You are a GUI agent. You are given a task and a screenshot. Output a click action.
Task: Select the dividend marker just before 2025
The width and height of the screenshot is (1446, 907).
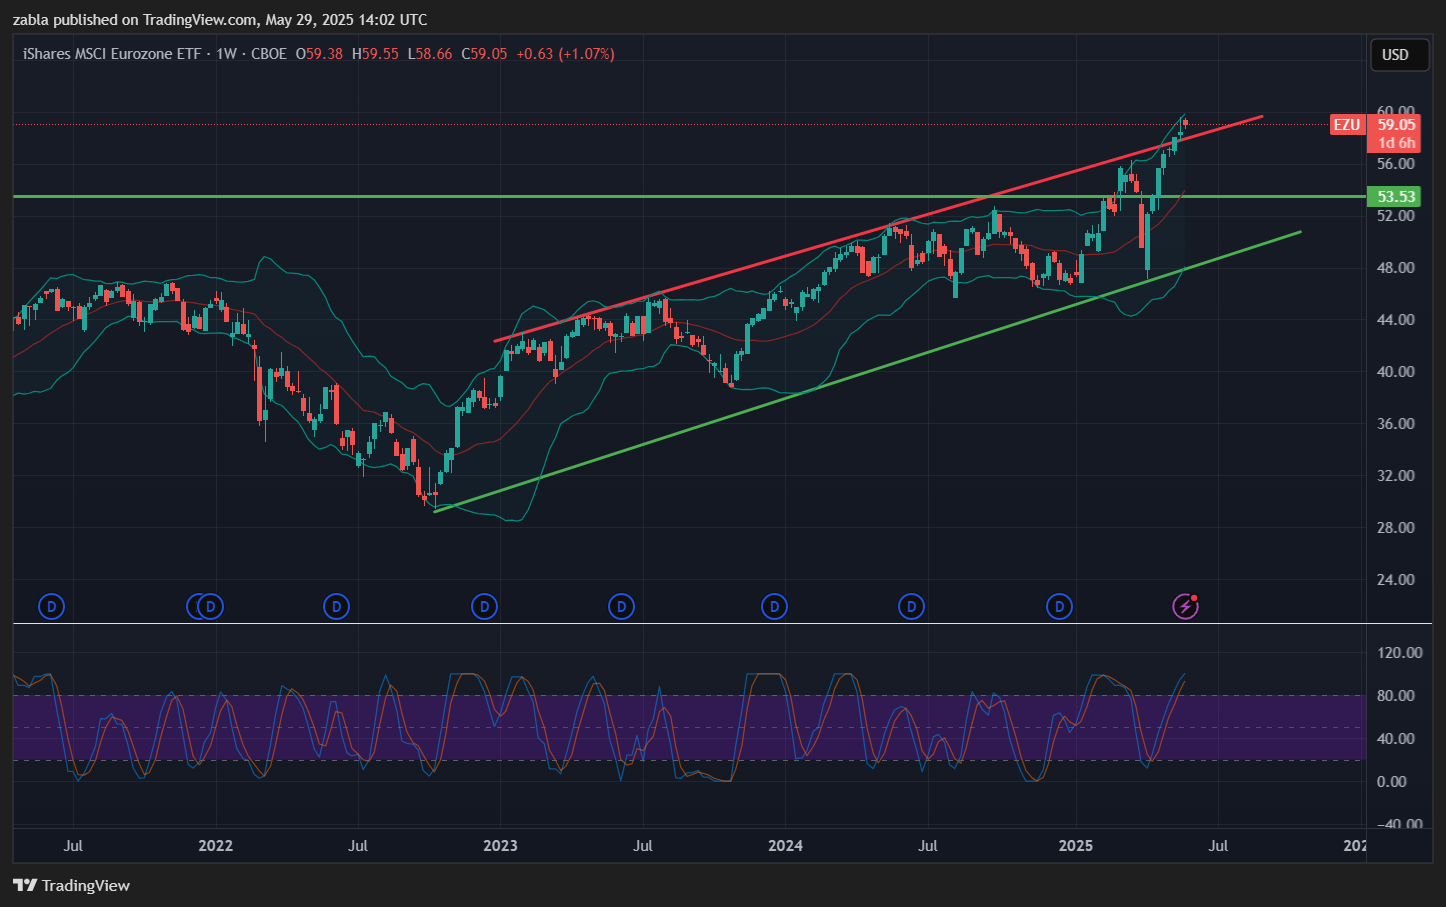coord(1059,606)
